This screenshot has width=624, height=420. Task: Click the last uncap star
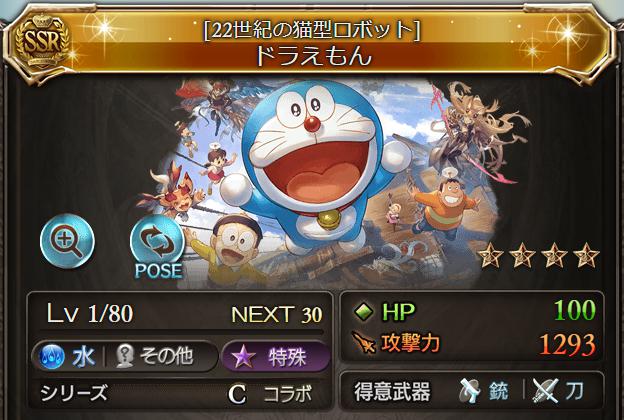(586, 256)
